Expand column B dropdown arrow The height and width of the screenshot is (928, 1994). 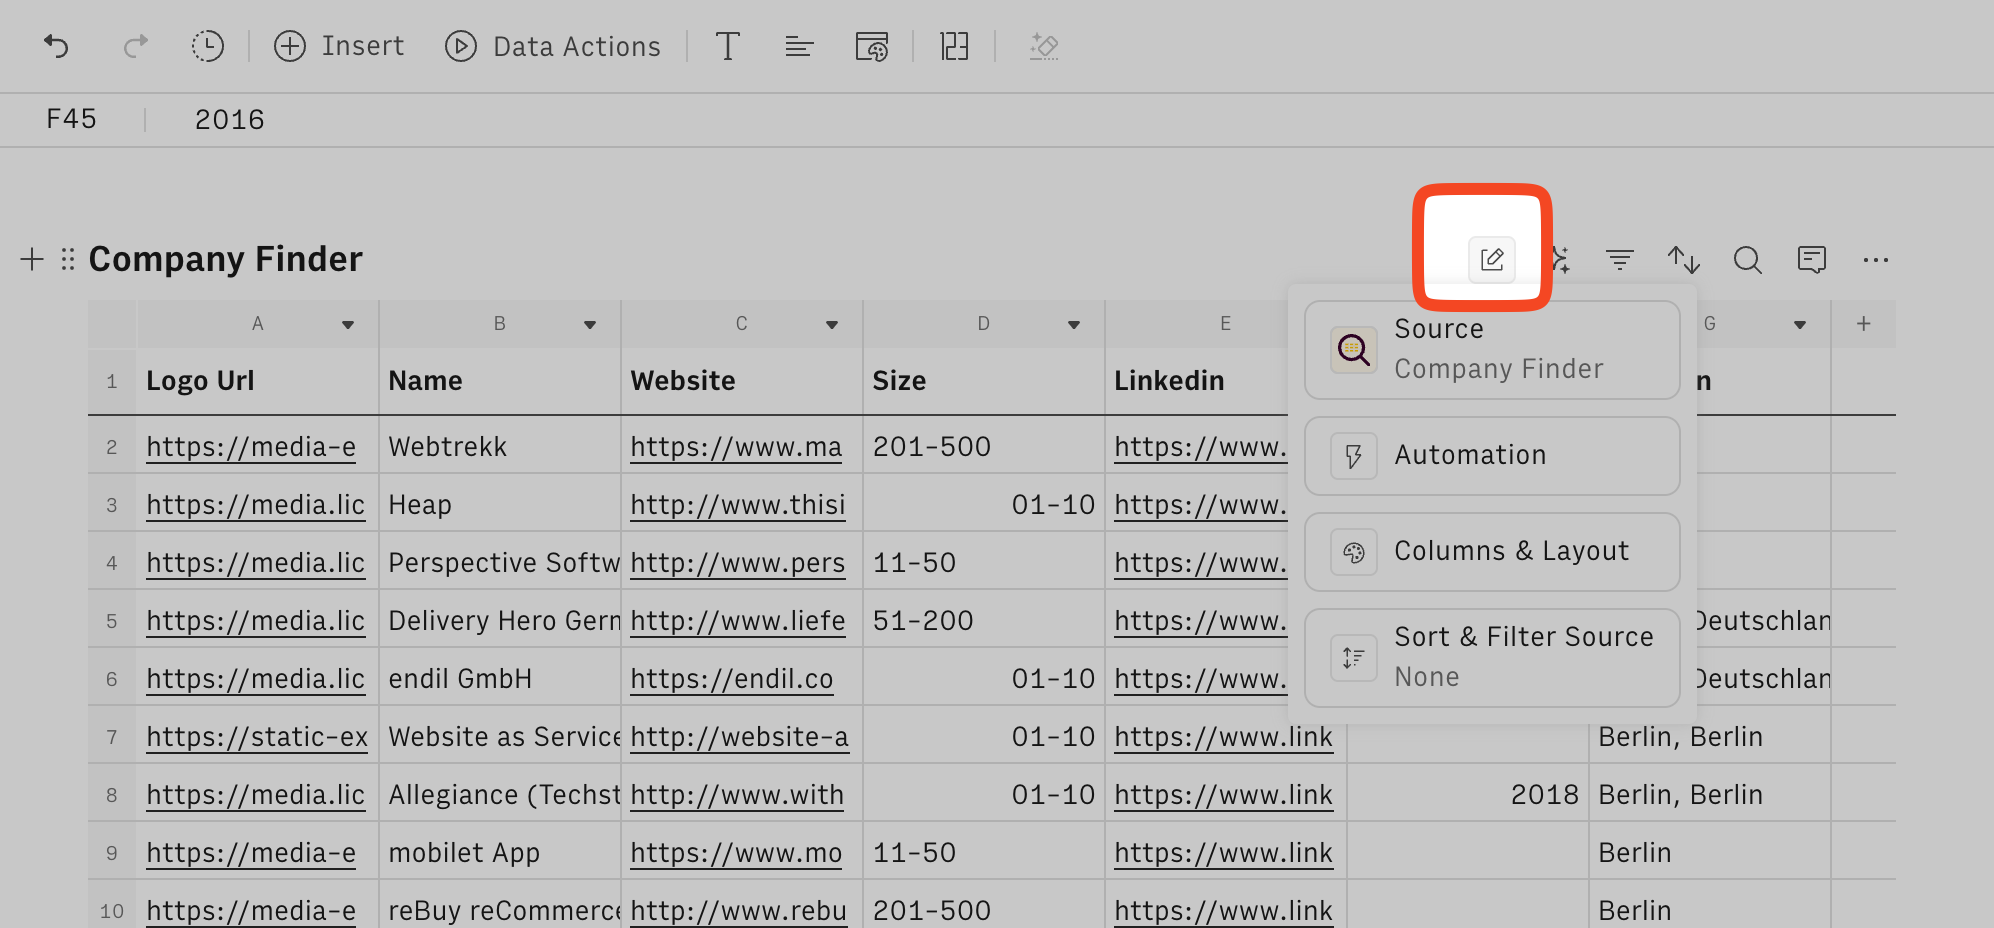coord(590,325)
